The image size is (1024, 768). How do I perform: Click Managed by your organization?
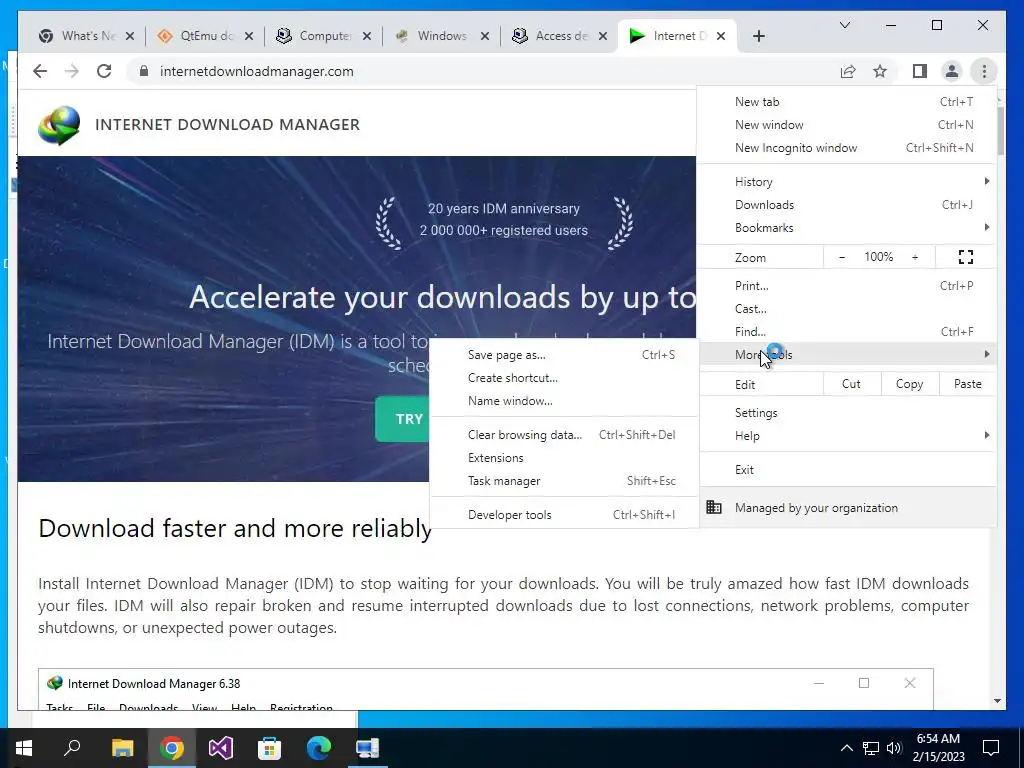click(847, 507)
